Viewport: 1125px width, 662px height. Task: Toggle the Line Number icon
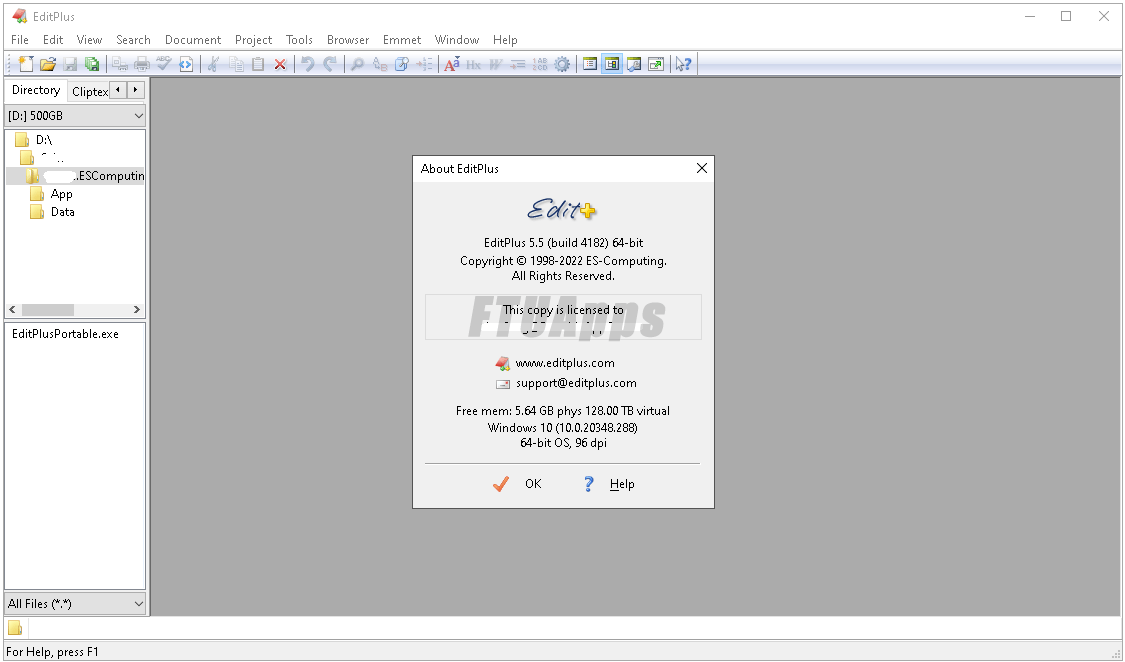[540, 64]
